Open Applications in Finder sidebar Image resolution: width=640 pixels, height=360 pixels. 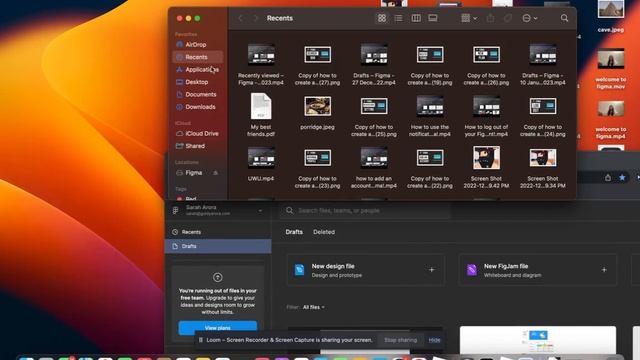pos(198,69)
